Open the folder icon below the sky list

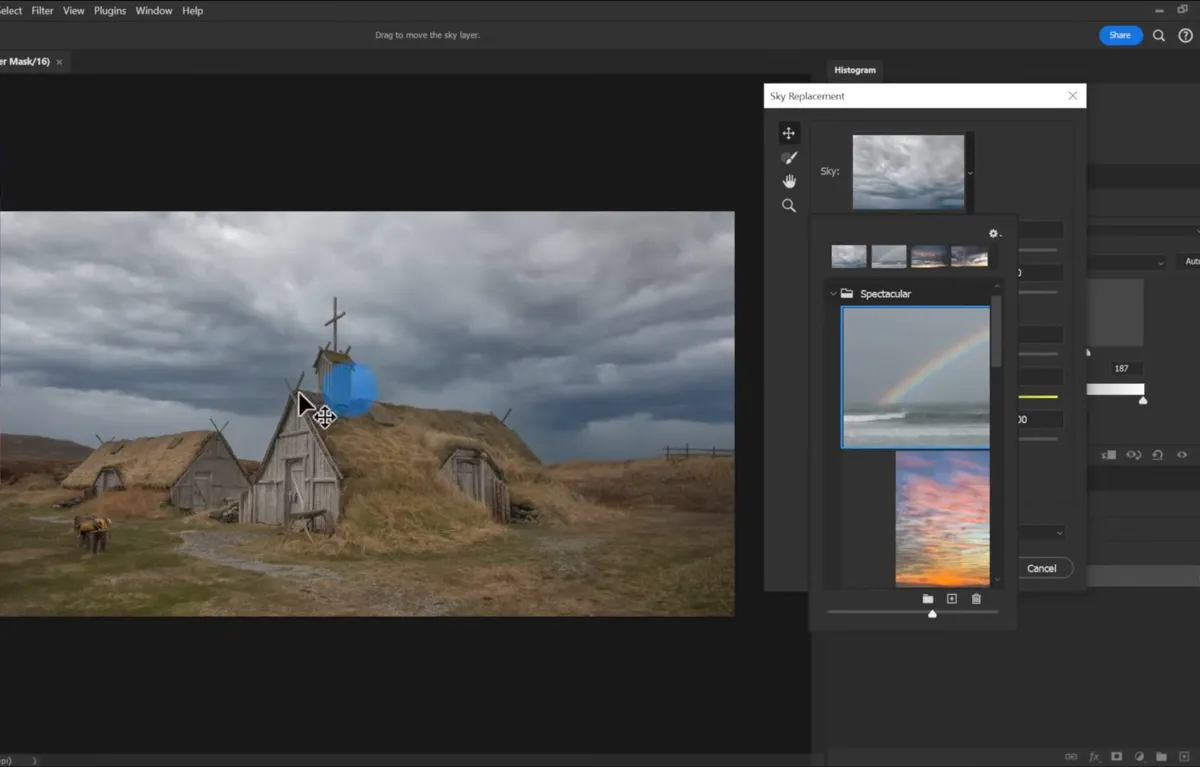(x=927, y=598)
